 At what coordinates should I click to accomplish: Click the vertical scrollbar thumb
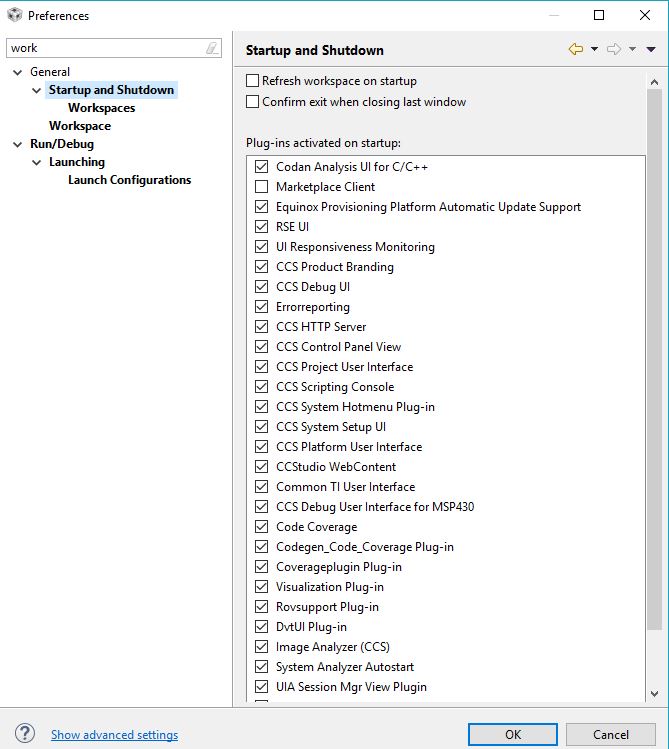[654, 360]
